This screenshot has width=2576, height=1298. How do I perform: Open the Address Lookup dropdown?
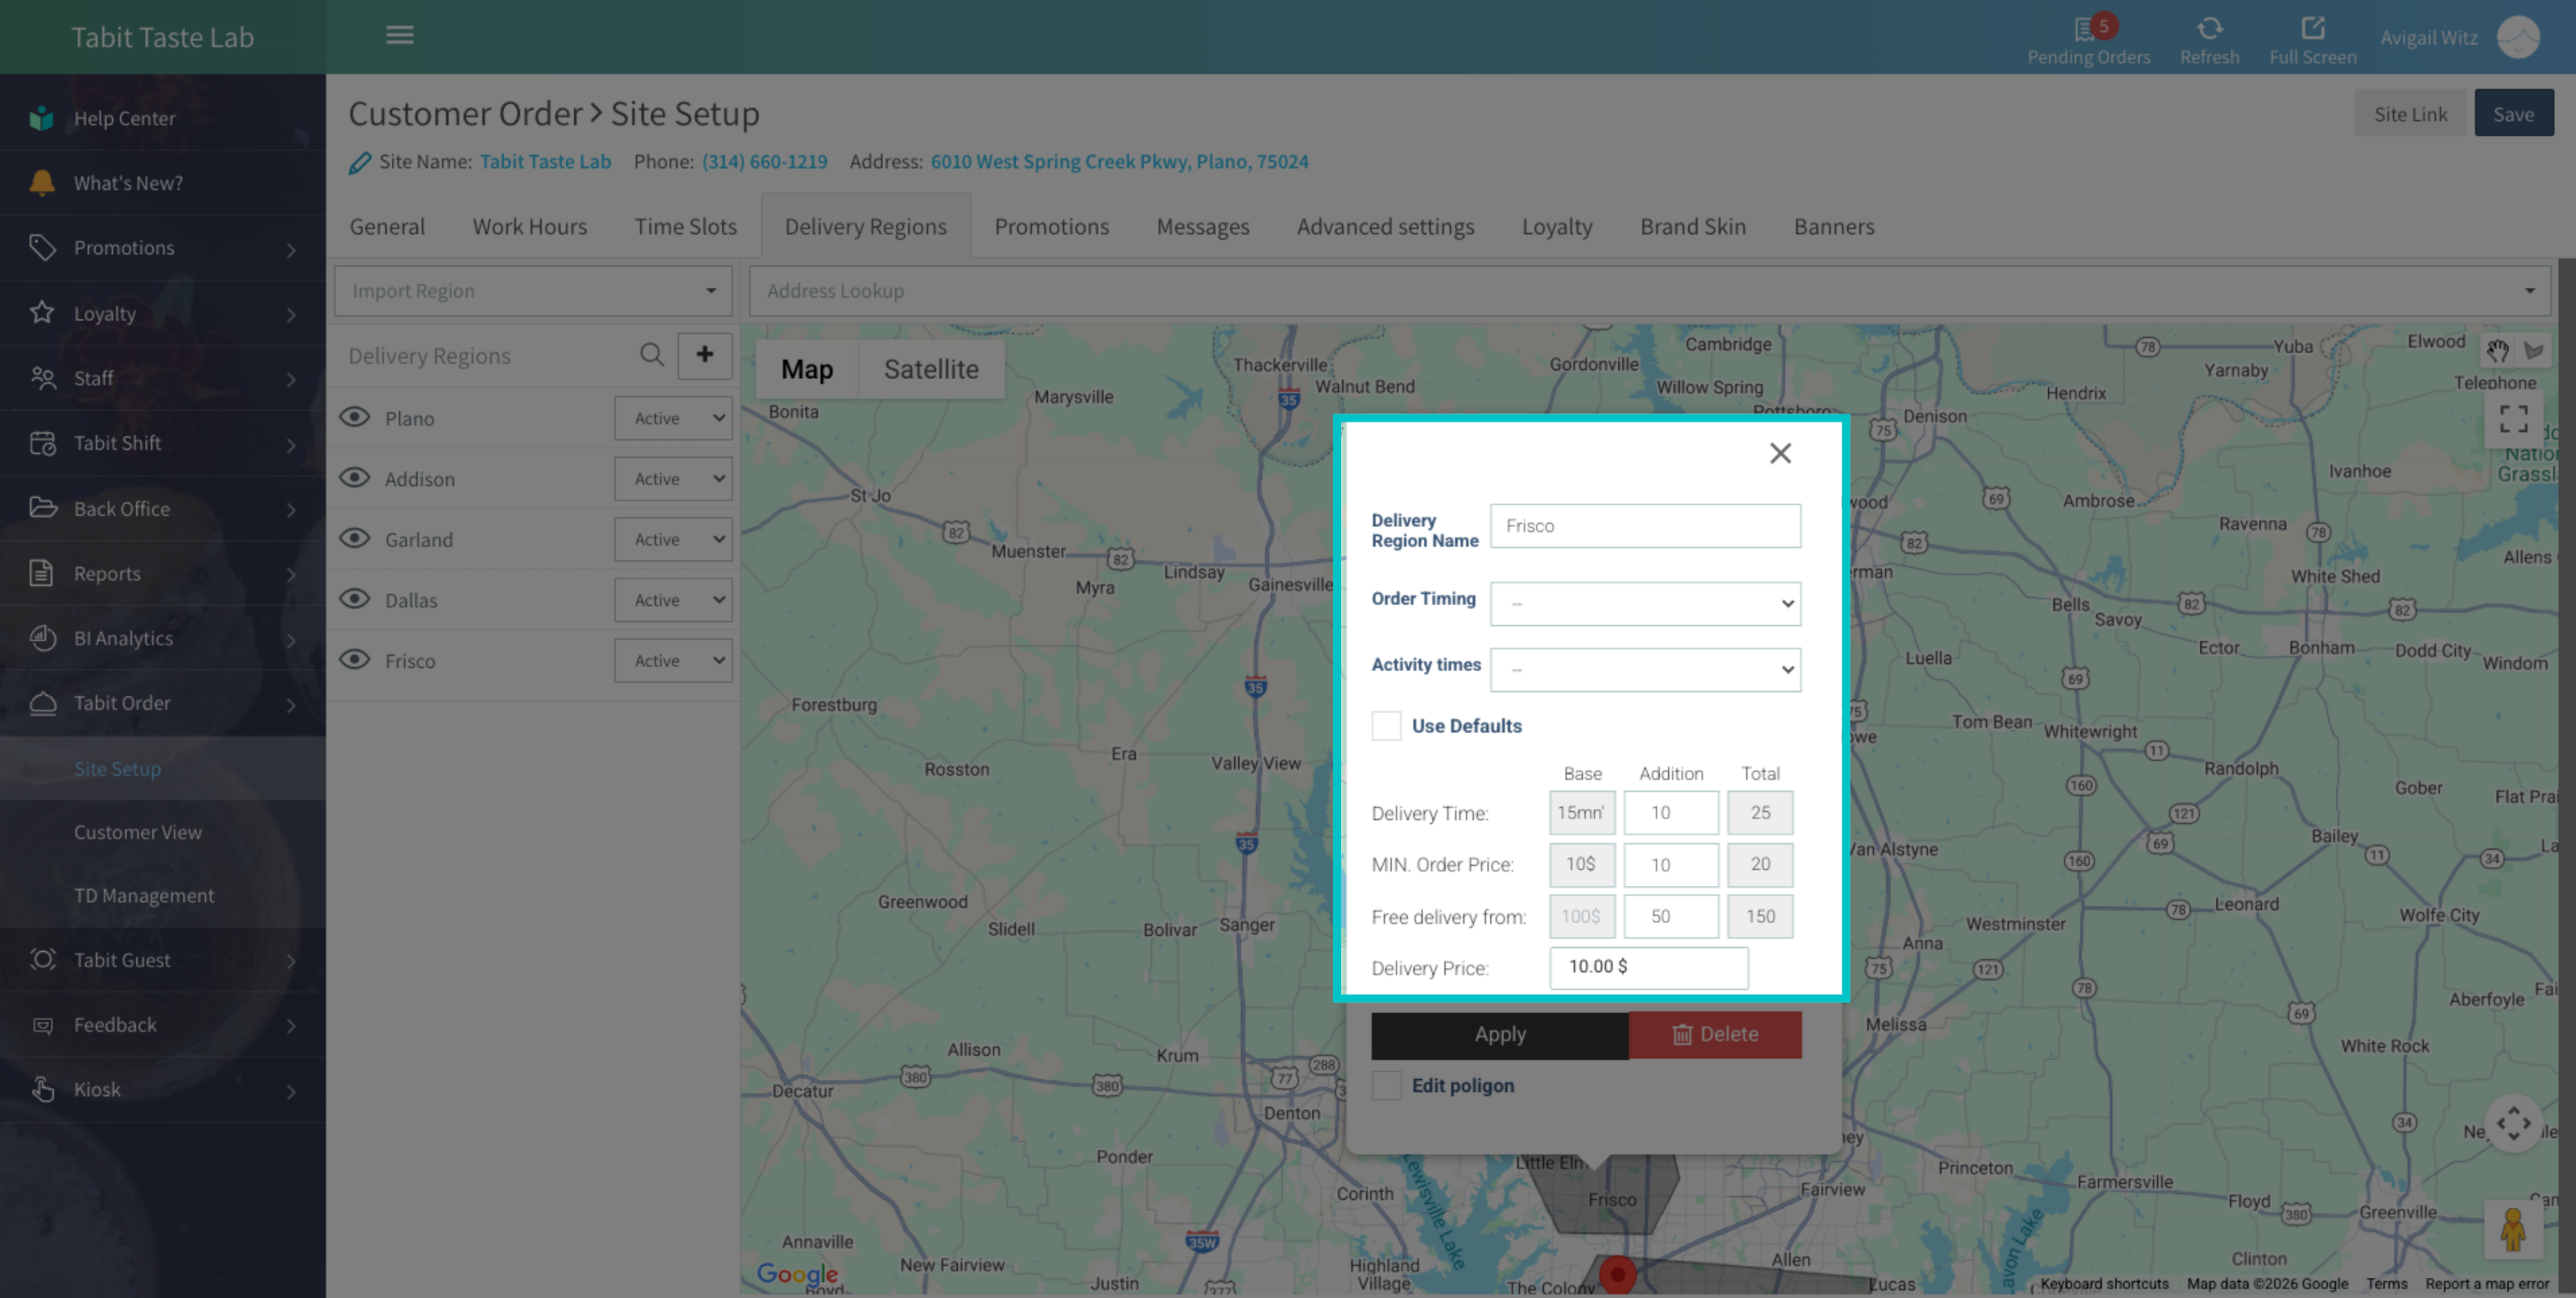click(x=1650, y=291)
